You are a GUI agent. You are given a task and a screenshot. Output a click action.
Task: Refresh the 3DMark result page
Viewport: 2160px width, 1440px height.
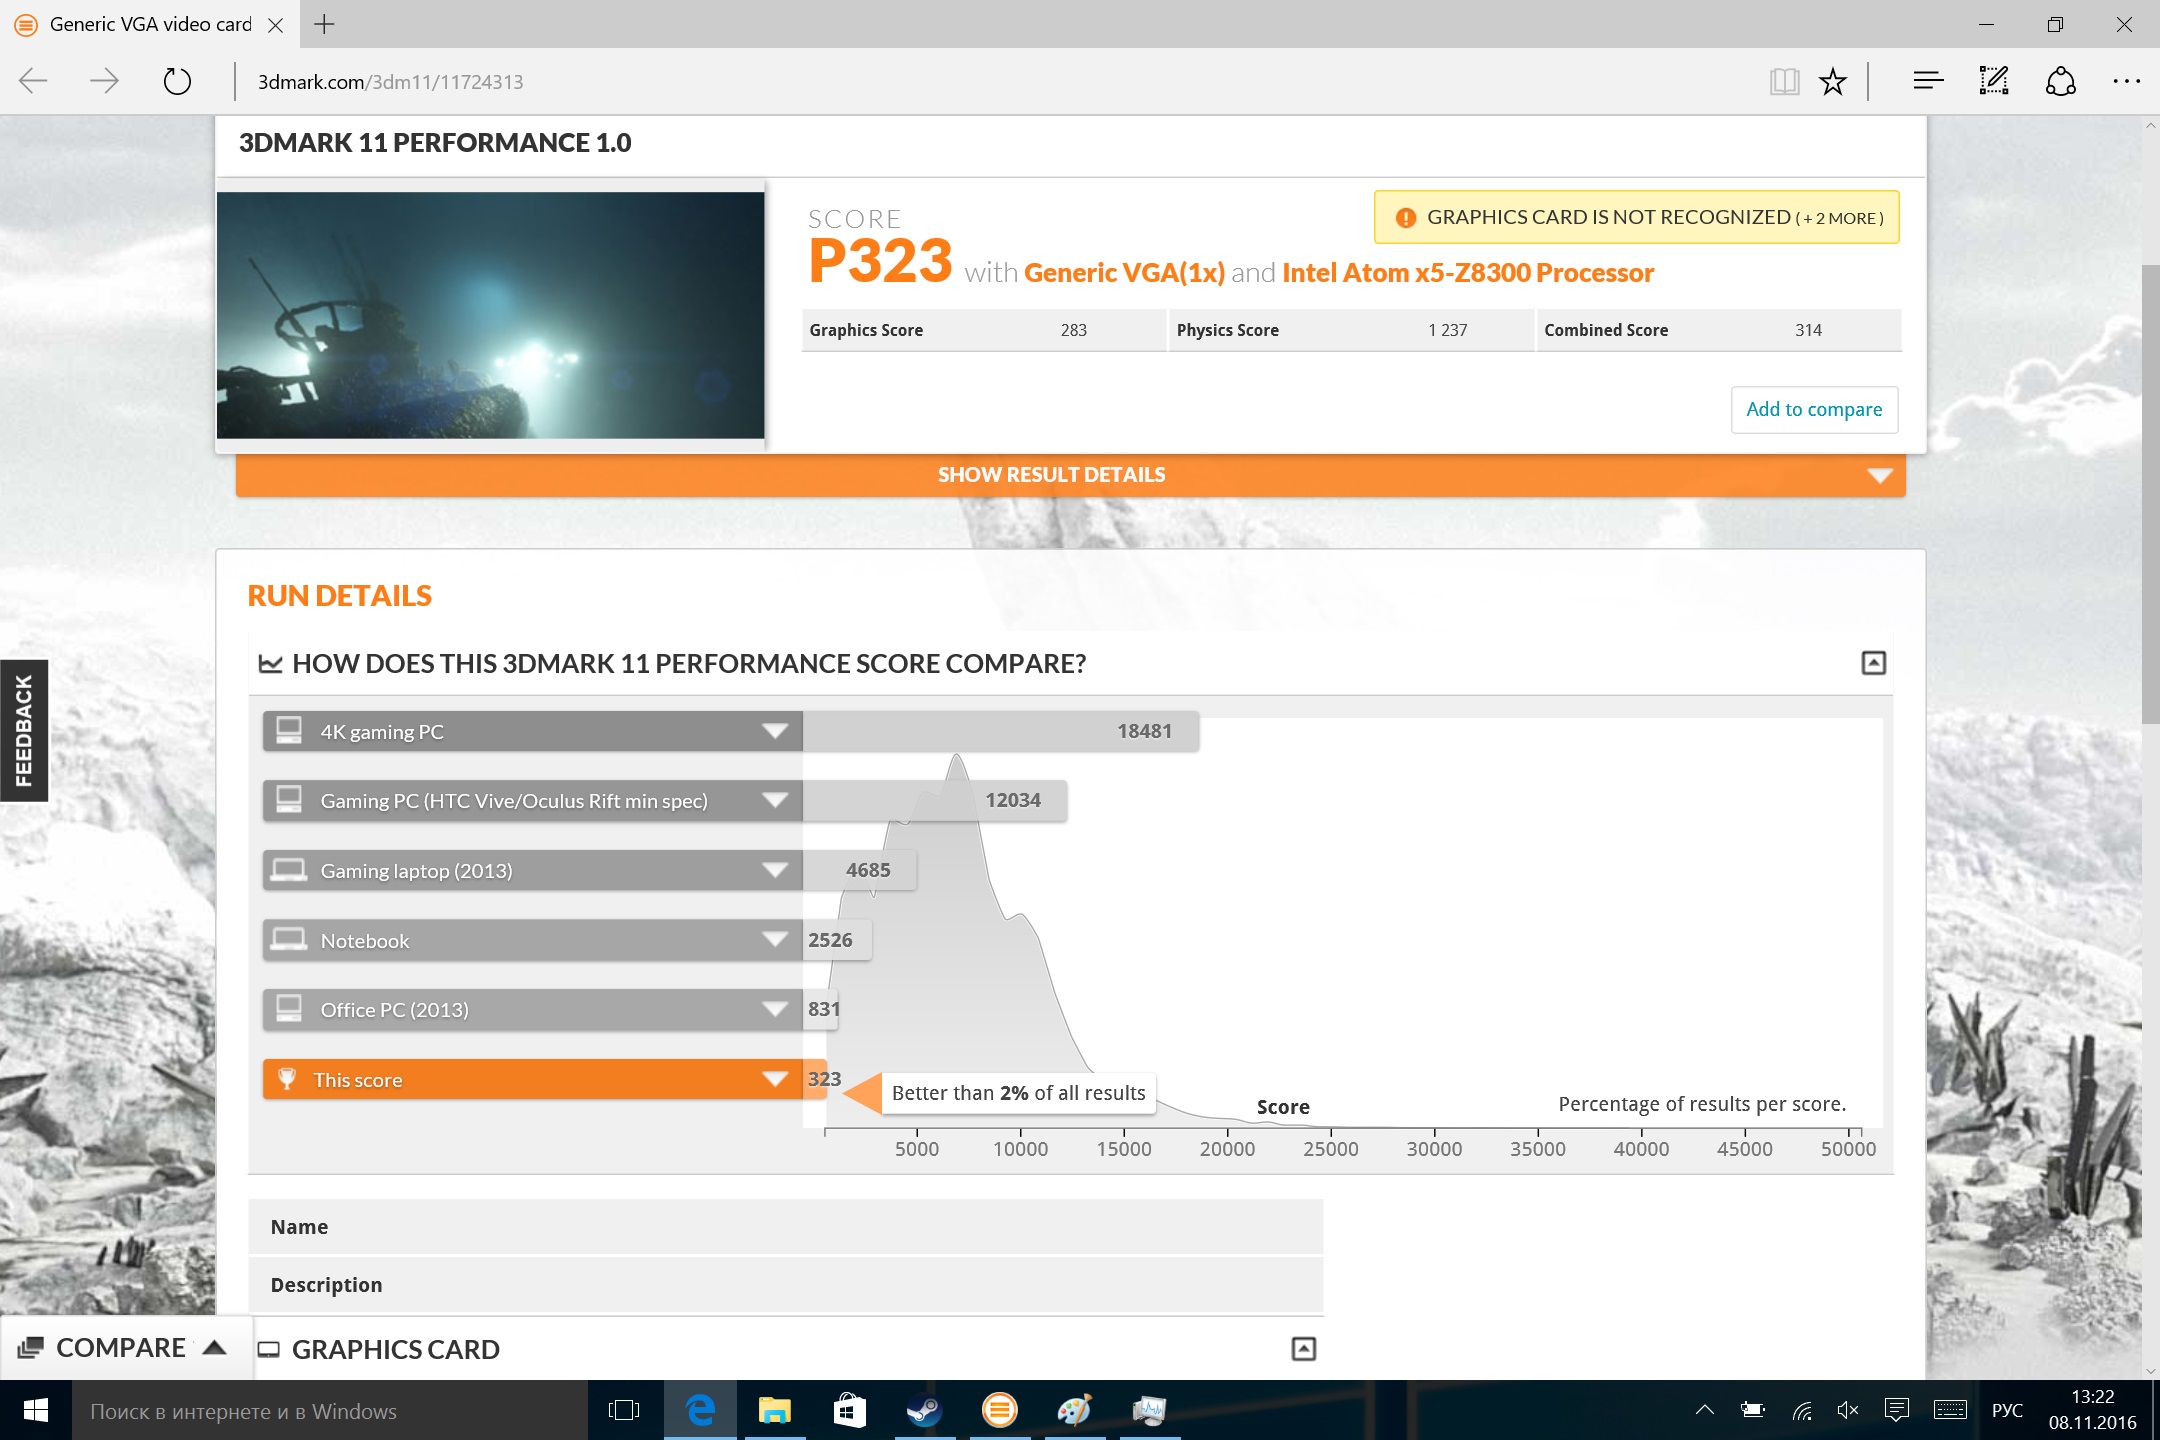[177, 81]
